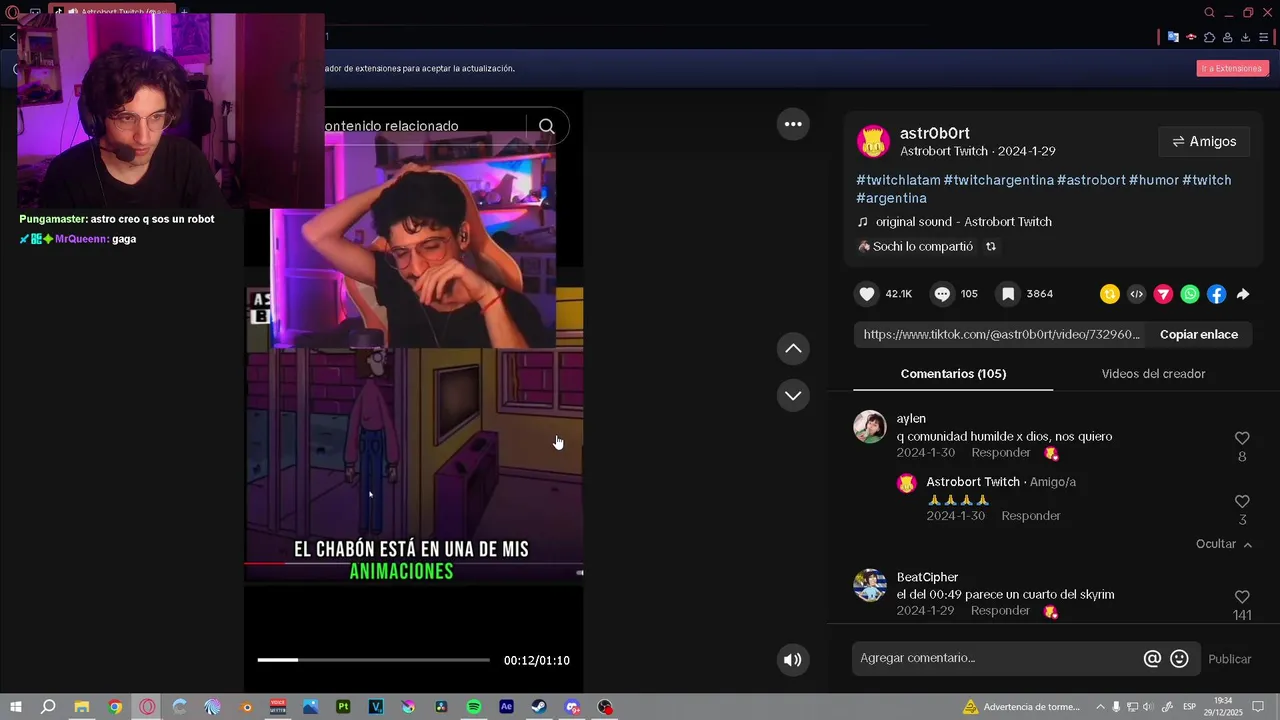This screenshot has width=1280, height=720.
Task: Click search icon in related content bar
Action: (x=547, y=126)
